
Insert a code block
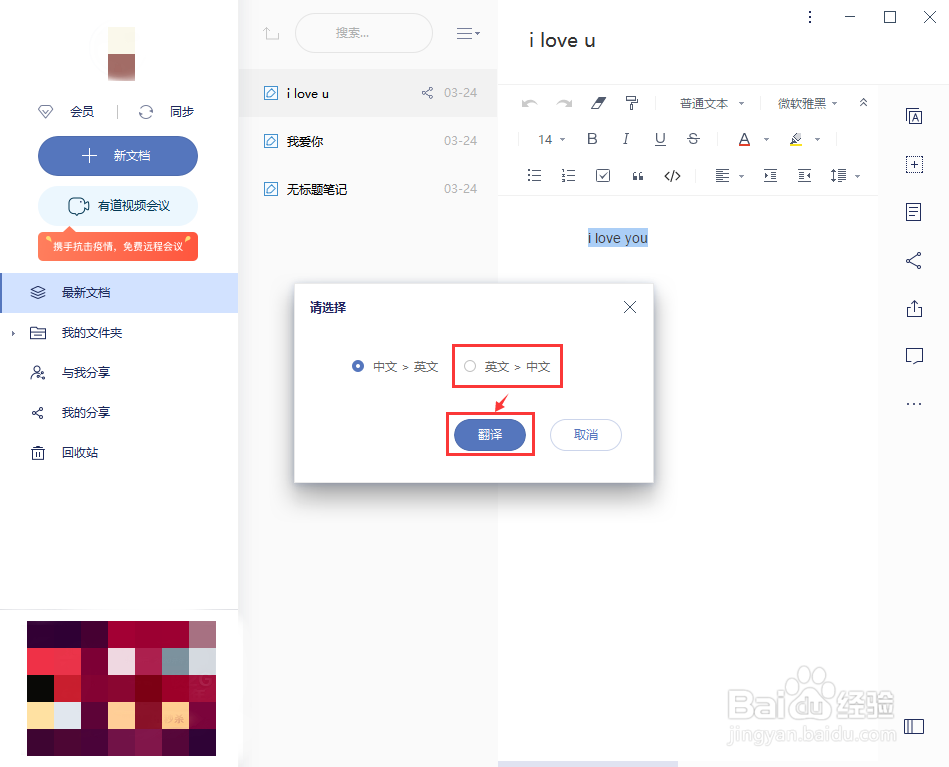672,176
